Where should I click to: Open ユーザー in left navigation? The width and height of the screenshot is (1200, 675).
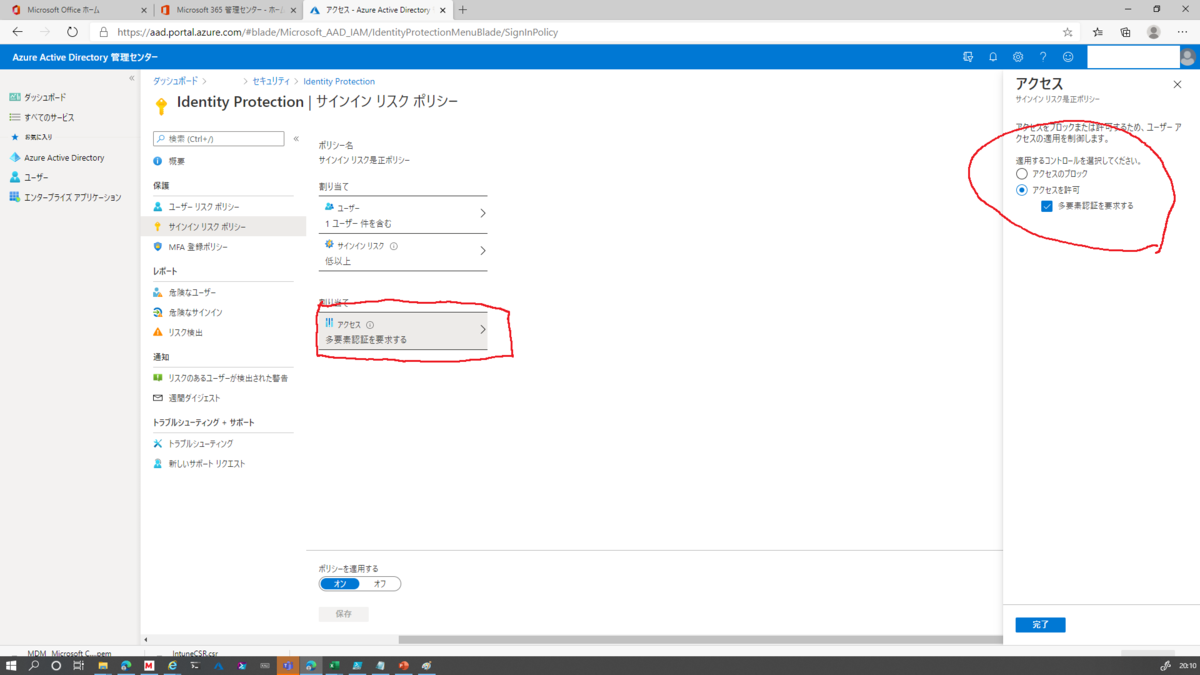[36, 177]
